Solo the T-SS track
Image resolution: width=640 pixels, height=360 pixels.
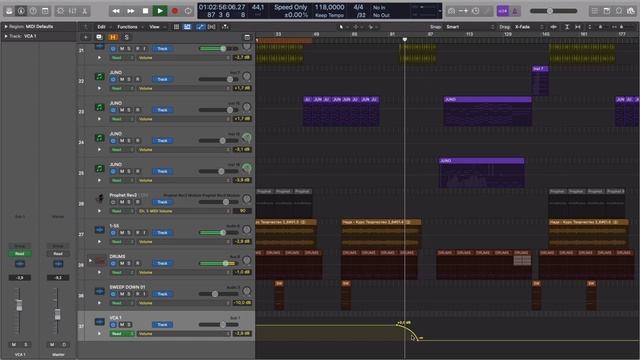point(129,233)
